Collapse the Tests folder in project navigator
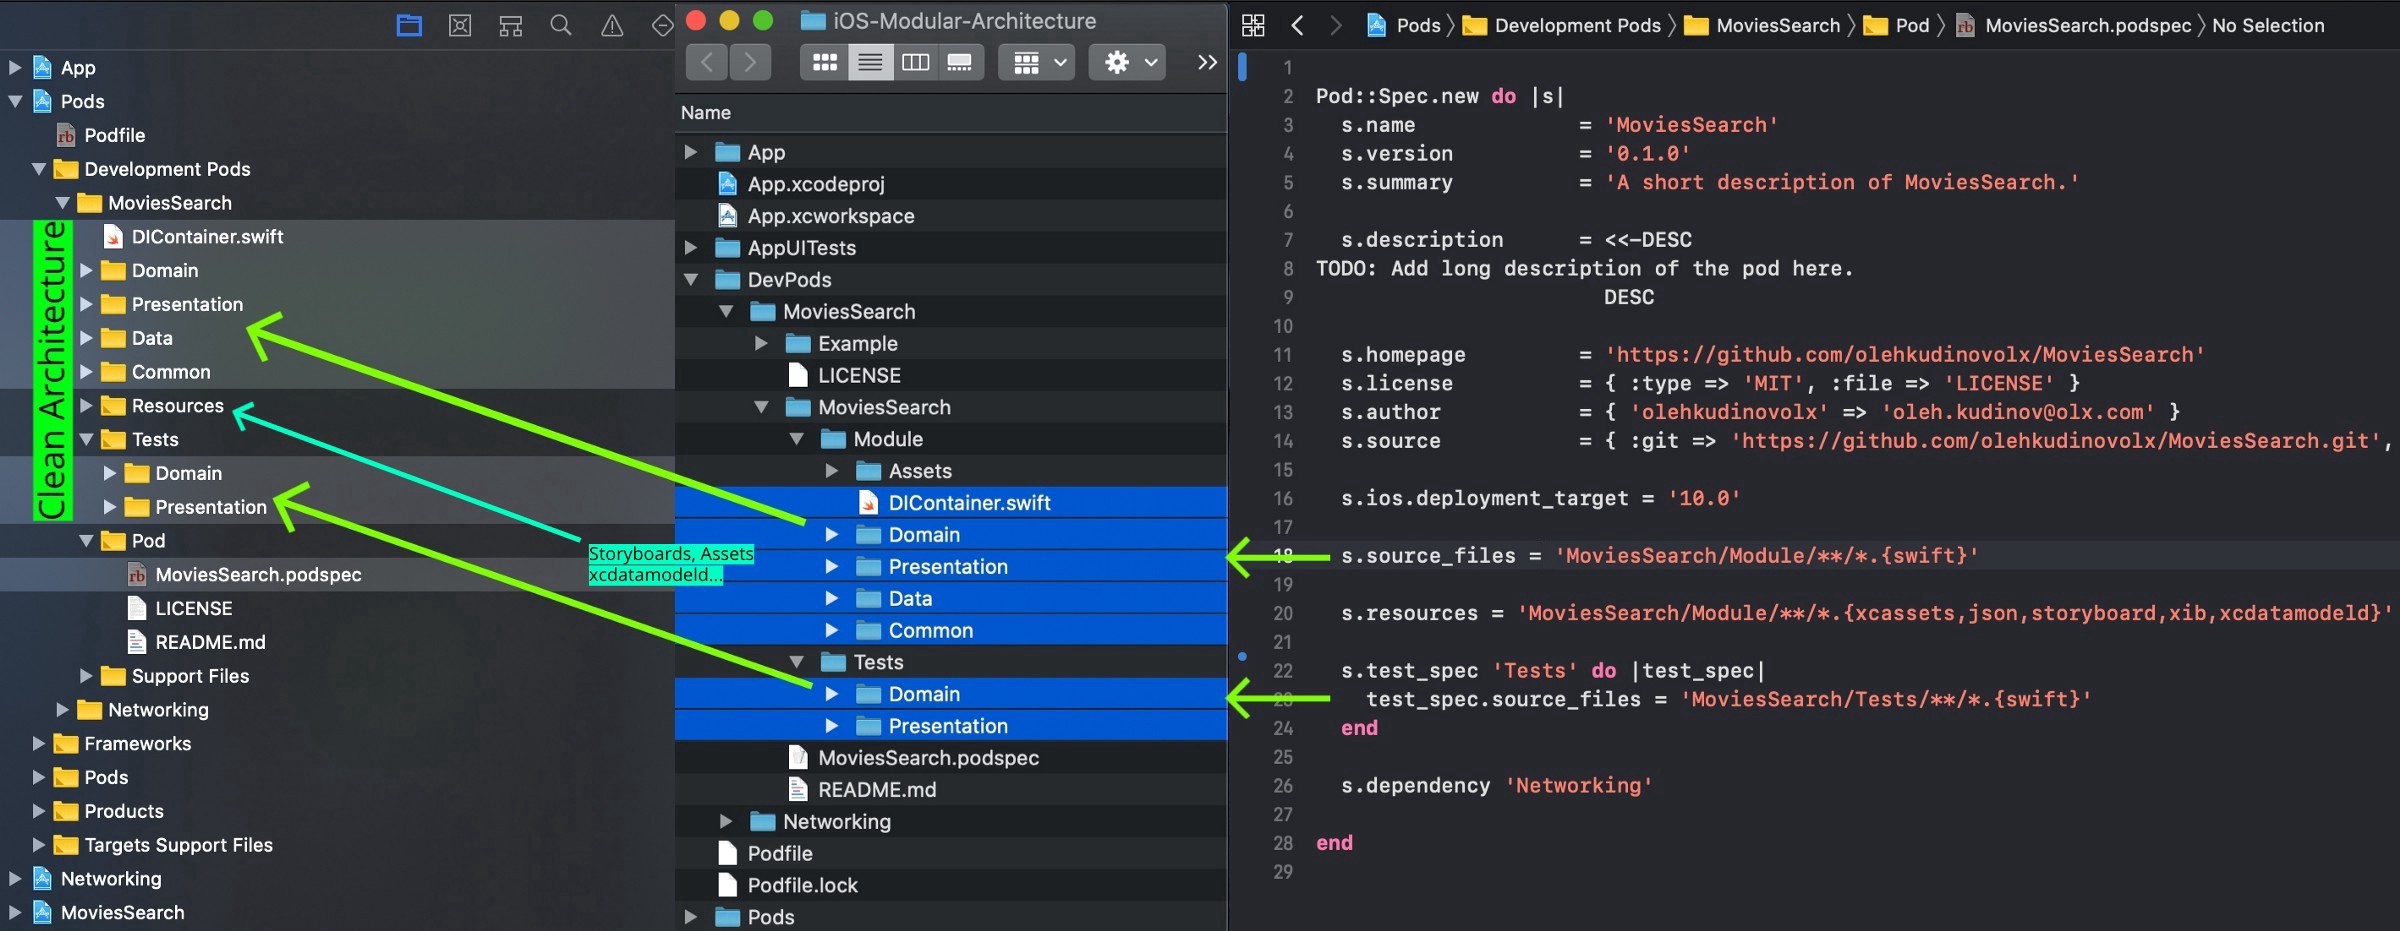This screenshot has height=931, width=2400. click(88, 439)
